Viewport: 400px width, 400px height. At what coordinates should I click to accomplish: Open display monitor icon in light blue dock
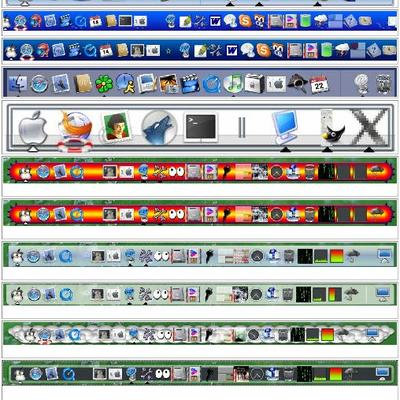pos(384,256)
